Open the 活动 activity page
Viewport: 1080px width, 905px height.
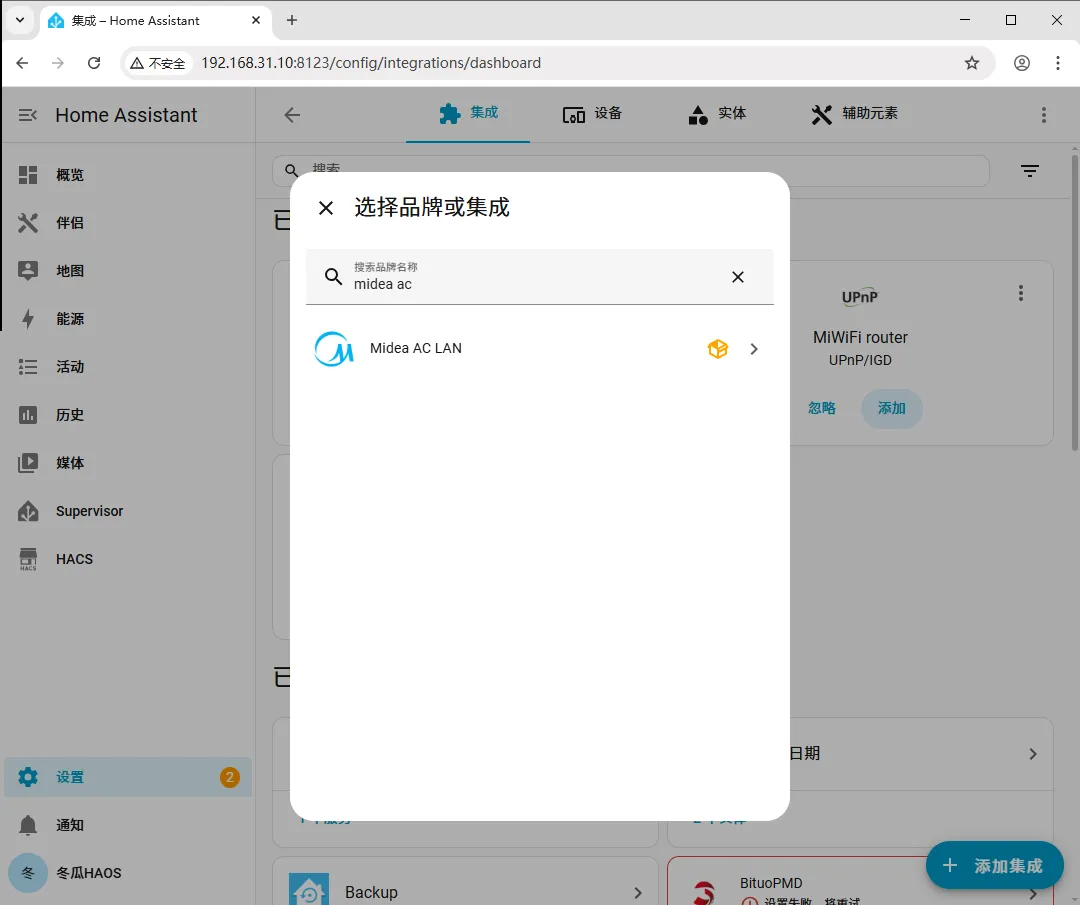click(x=127, y=367)
